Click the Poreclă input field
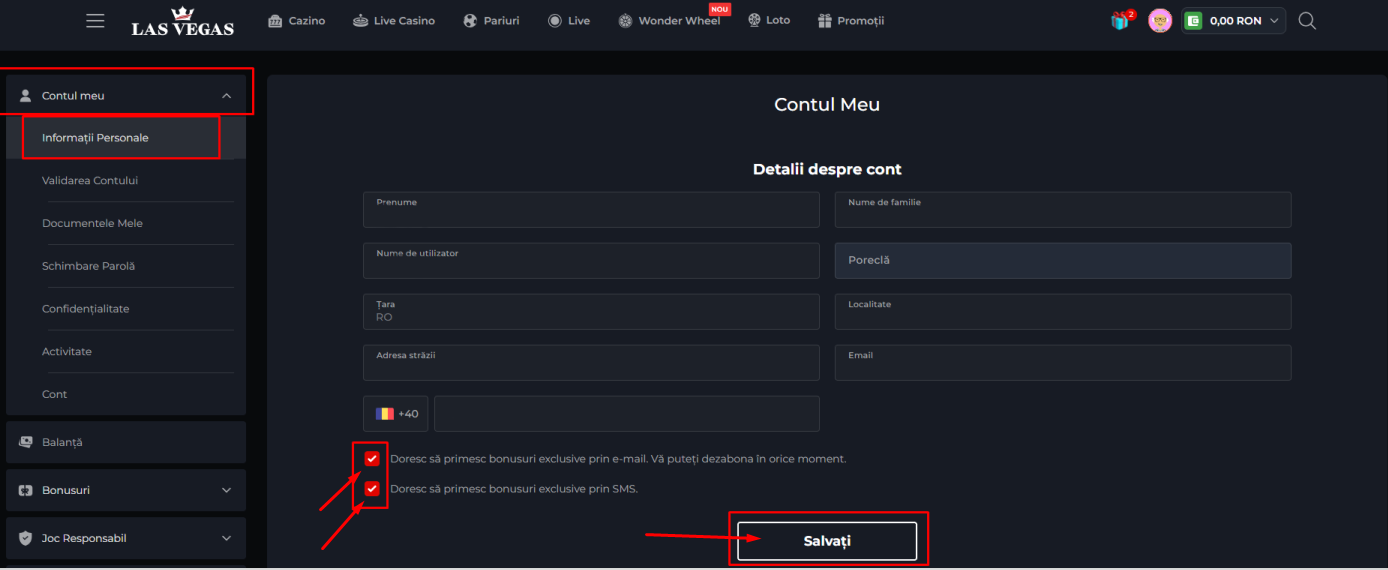This screenshot has width=1388, height=570. (x=1062, y=261)
